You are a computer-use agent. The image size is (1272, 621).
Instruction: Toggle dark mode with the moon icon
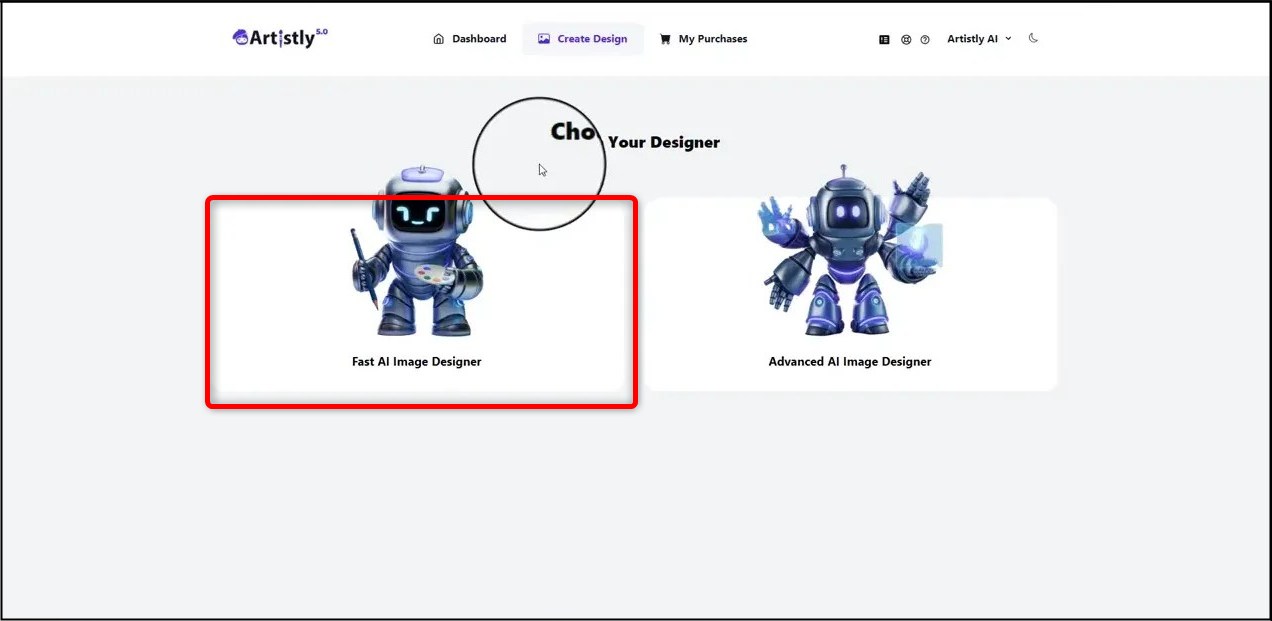[1033, 37]
